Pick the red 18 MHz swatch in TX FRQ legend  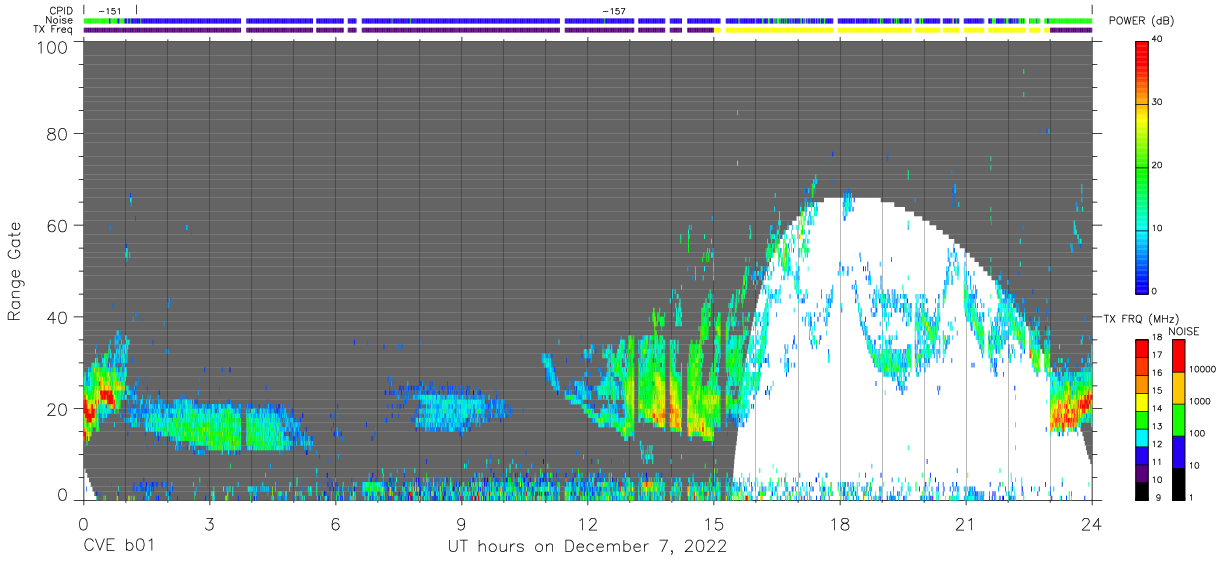pos(1142,348)
